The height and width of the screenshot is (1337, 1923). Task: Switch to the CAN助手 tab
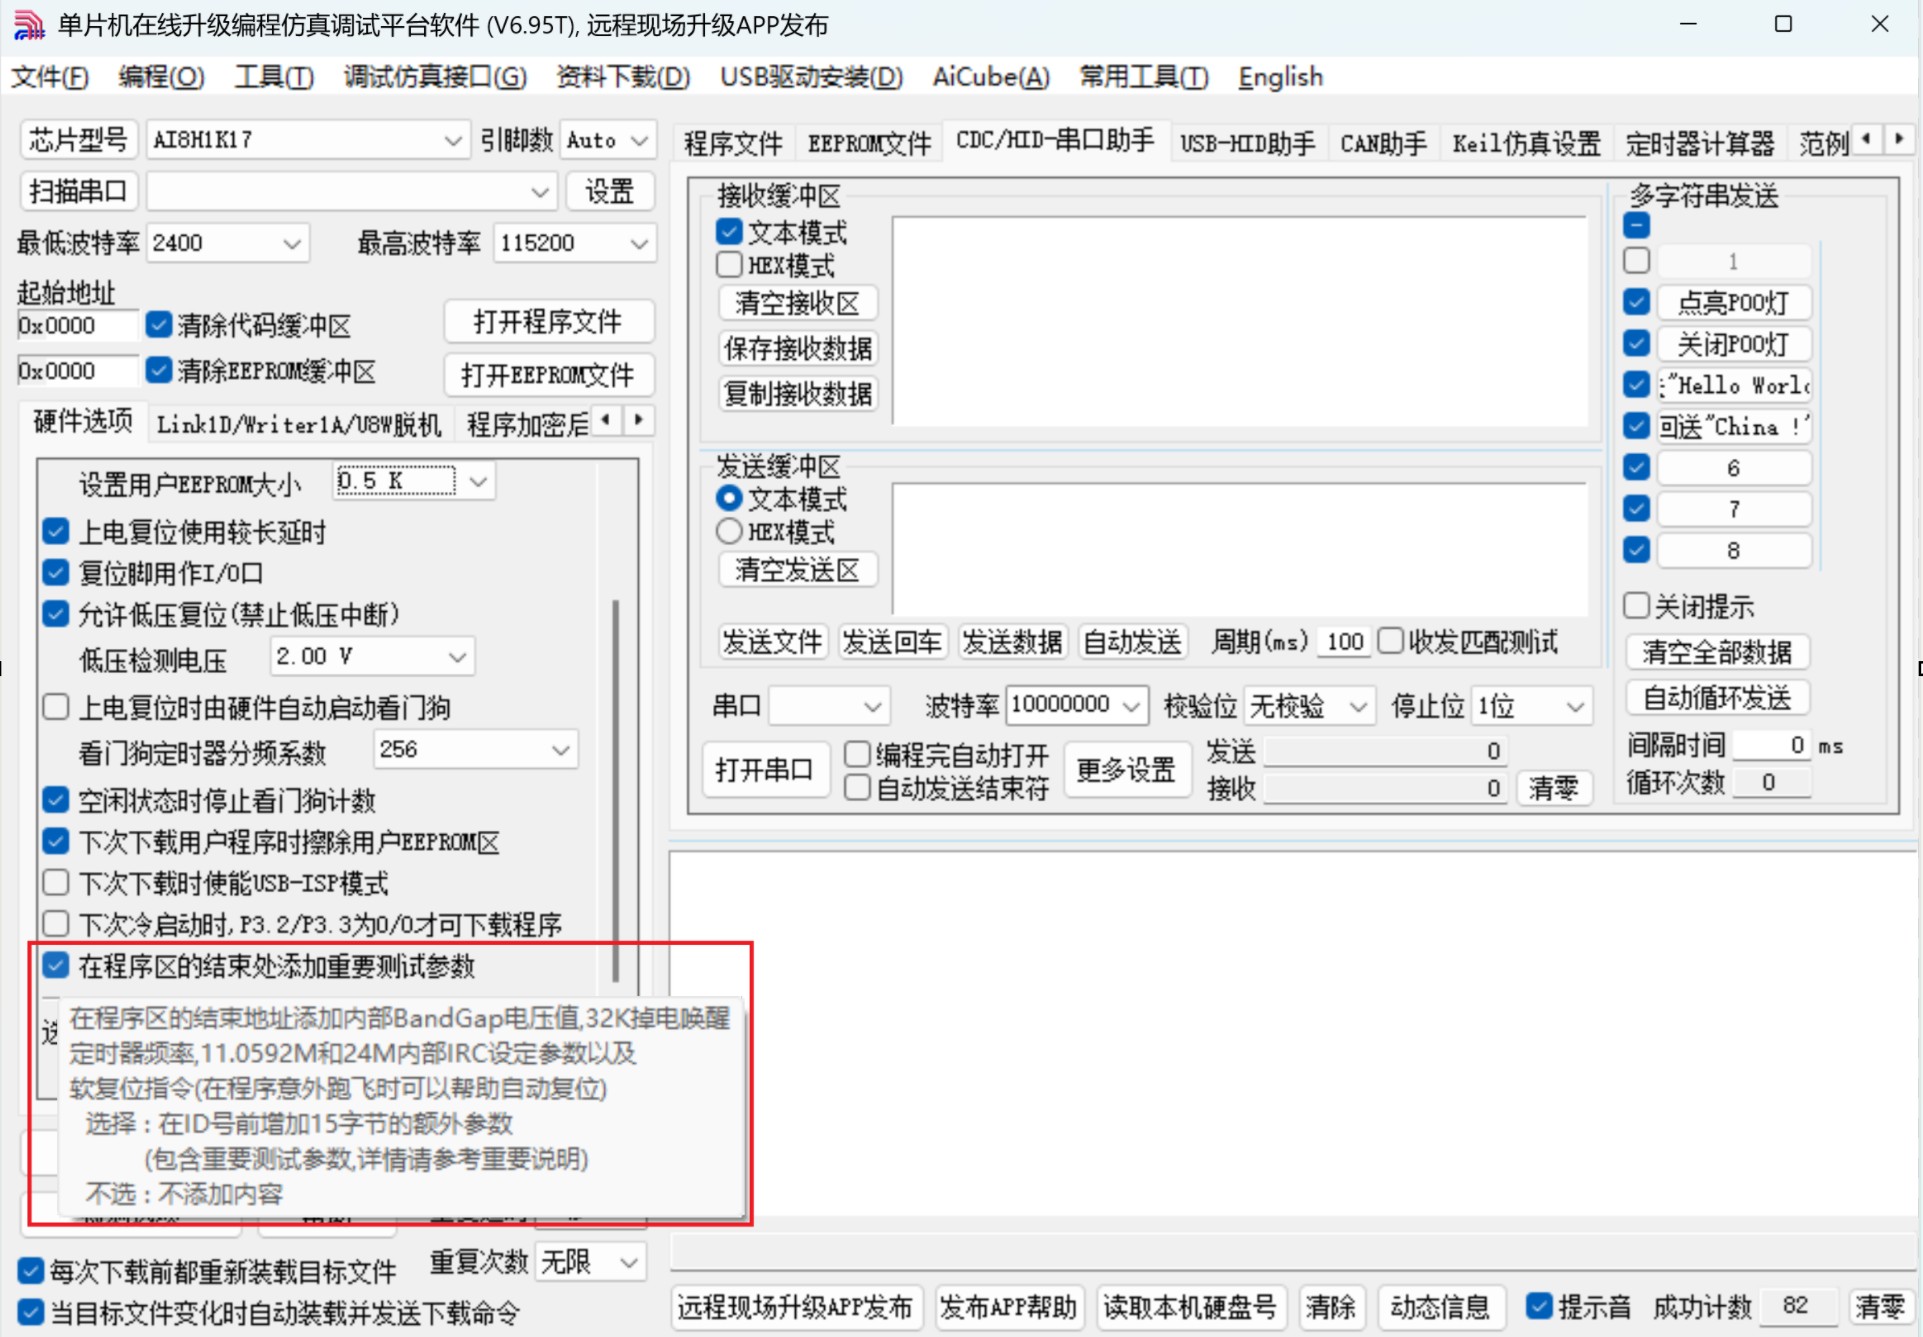coord(1383,144)
